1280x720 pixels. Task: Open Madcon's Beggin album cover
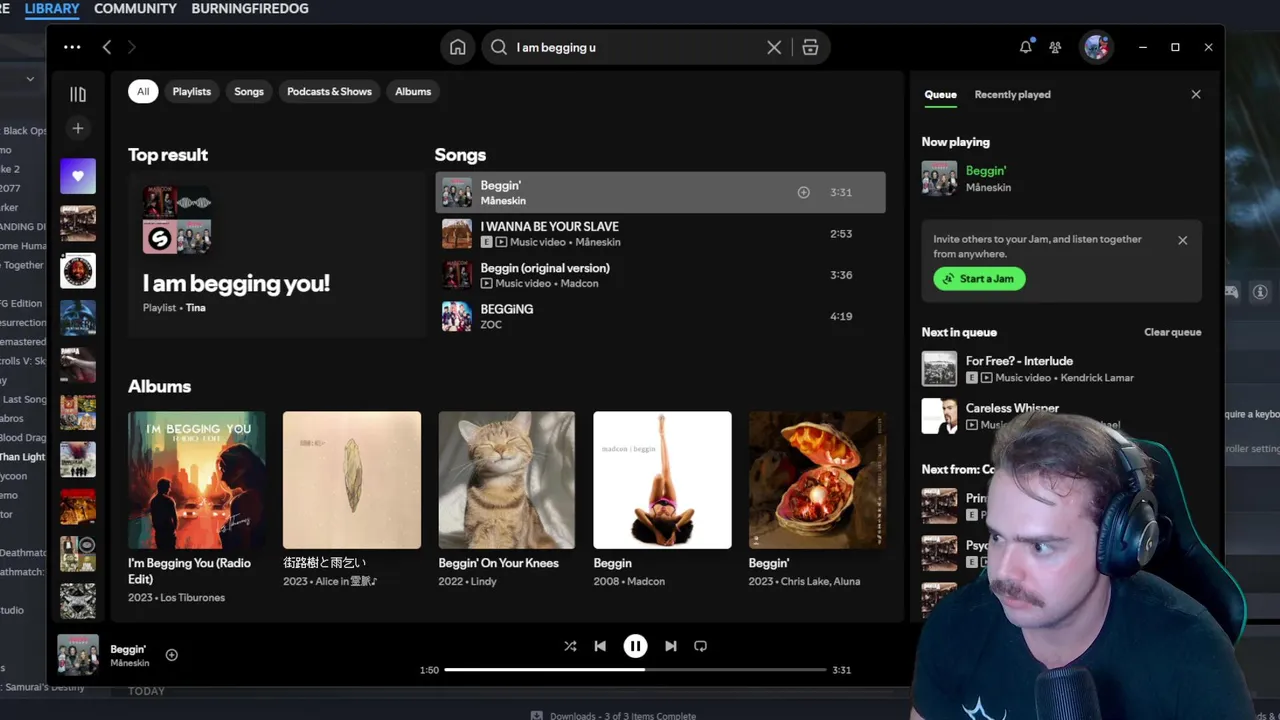click(x=662, y=480)
